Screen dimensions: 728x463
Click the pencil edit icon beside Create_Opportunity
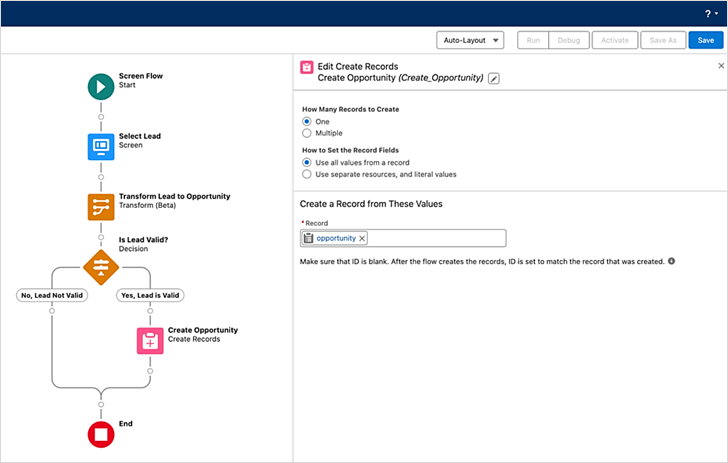494,78
